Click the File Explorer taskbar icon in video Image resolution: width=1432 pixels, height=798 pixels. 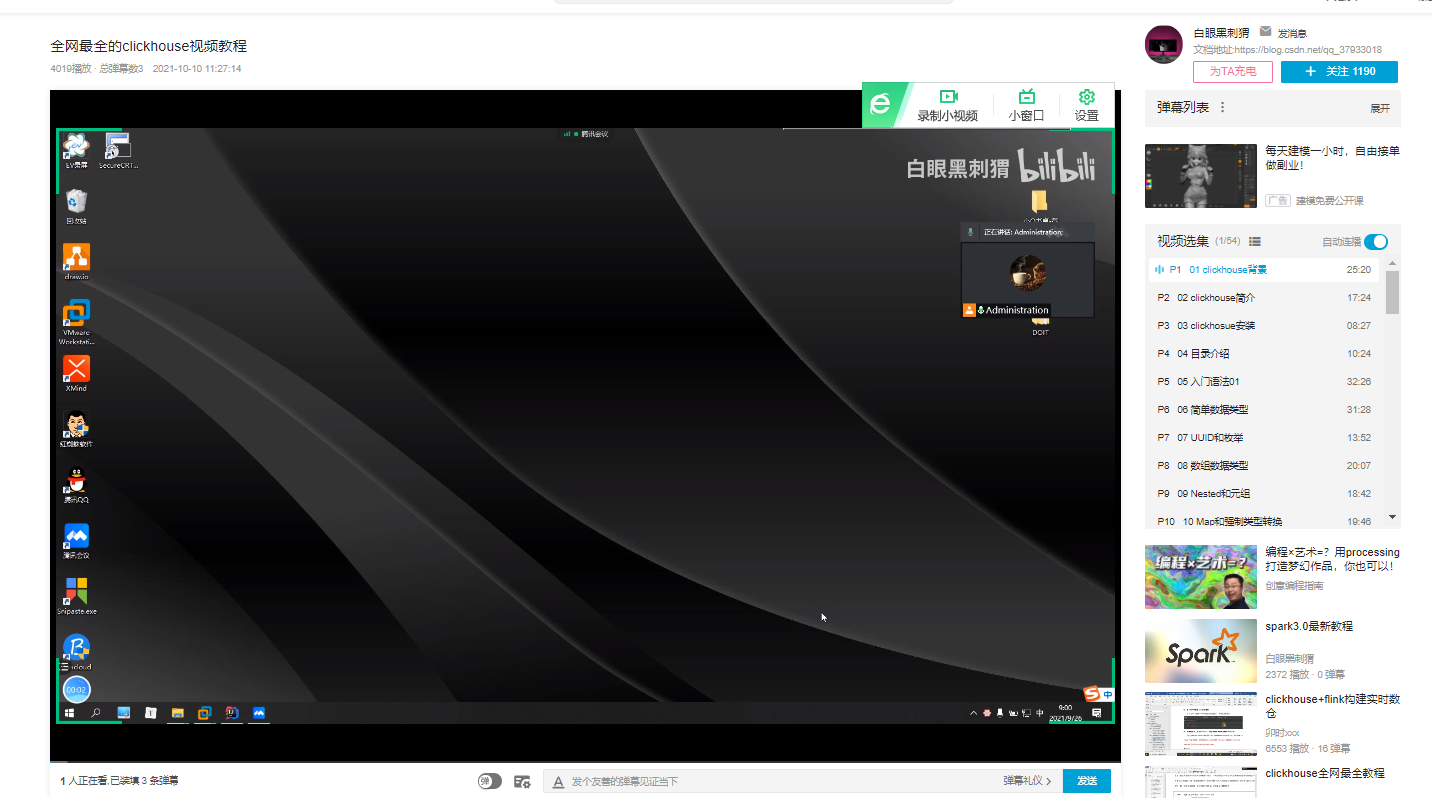click(x=177, y=713)
